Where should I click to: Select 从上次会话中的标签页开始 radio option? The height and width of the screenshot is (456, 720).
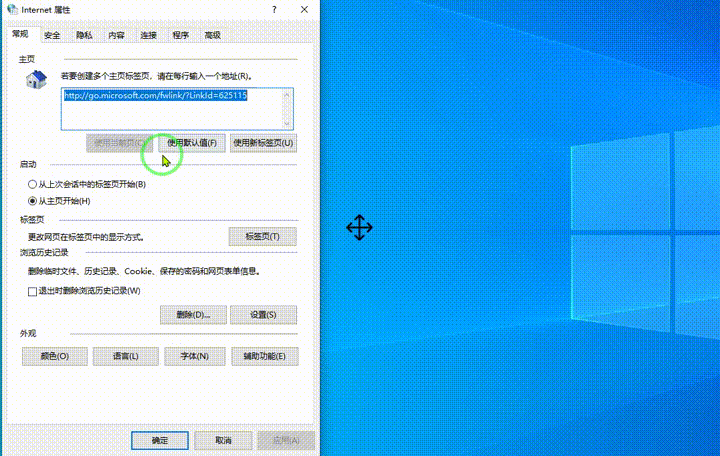click(87, 184)
